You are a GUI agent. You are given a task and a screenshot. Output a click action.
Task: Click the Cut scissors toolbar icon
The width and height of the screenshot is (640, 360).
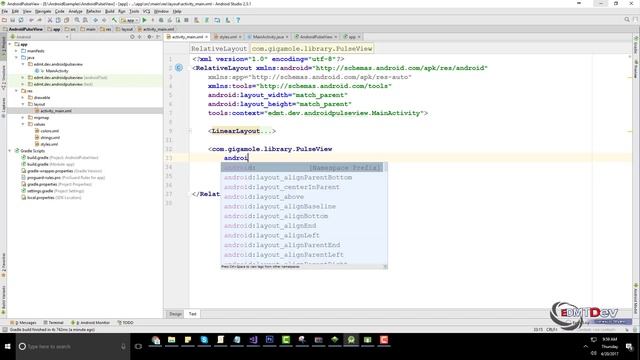pos(50,20)
